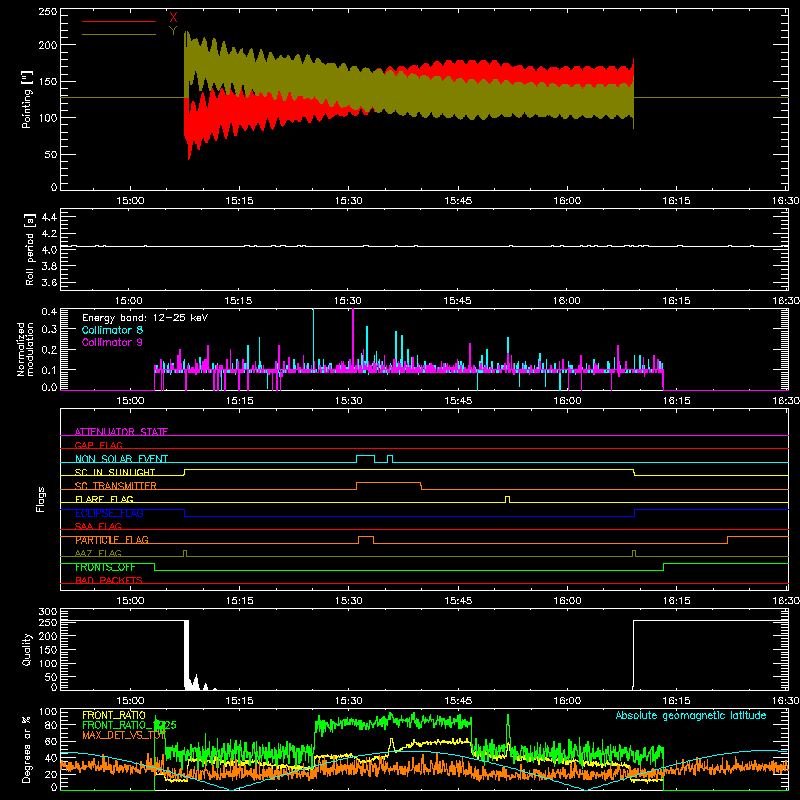Click 15:45 tick label under Flags plot

(458, 601)
